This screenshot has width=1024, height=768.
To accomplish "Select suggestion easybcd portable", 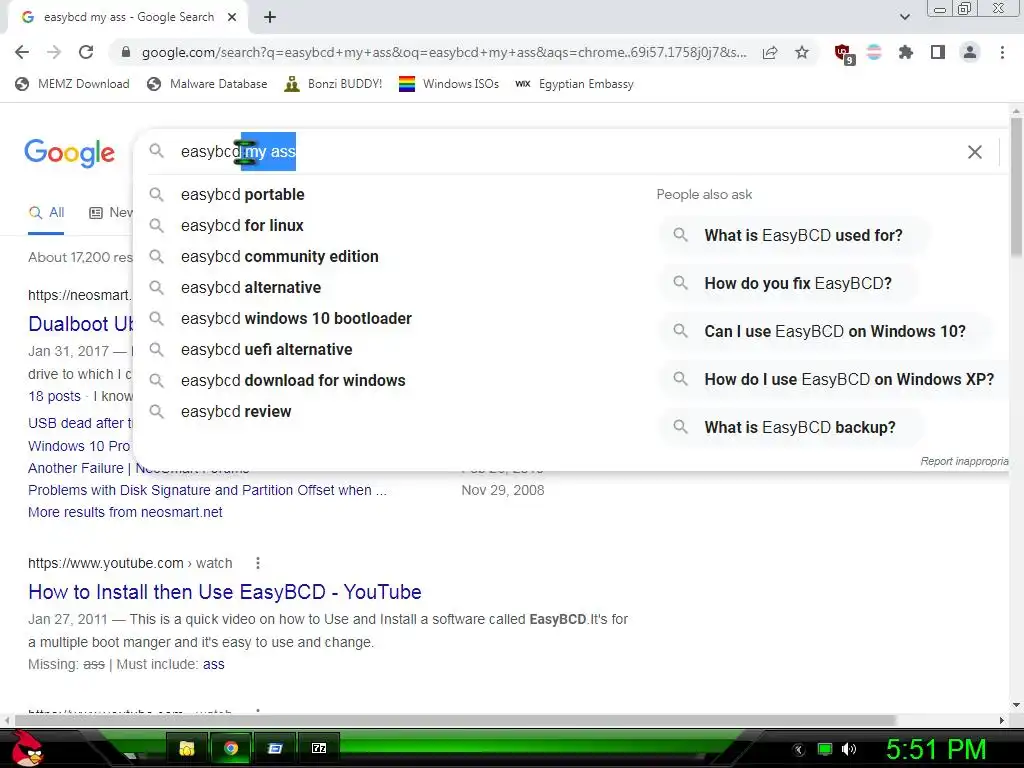I will point(243,195).
